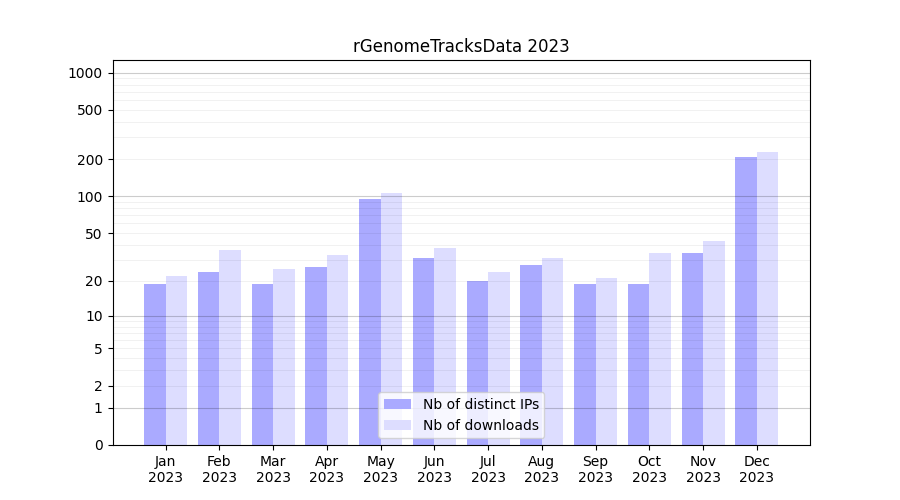Click the chart title rGenomeTracksData 2023
This screenshot has height=500, width=900.
pos(461,46)
